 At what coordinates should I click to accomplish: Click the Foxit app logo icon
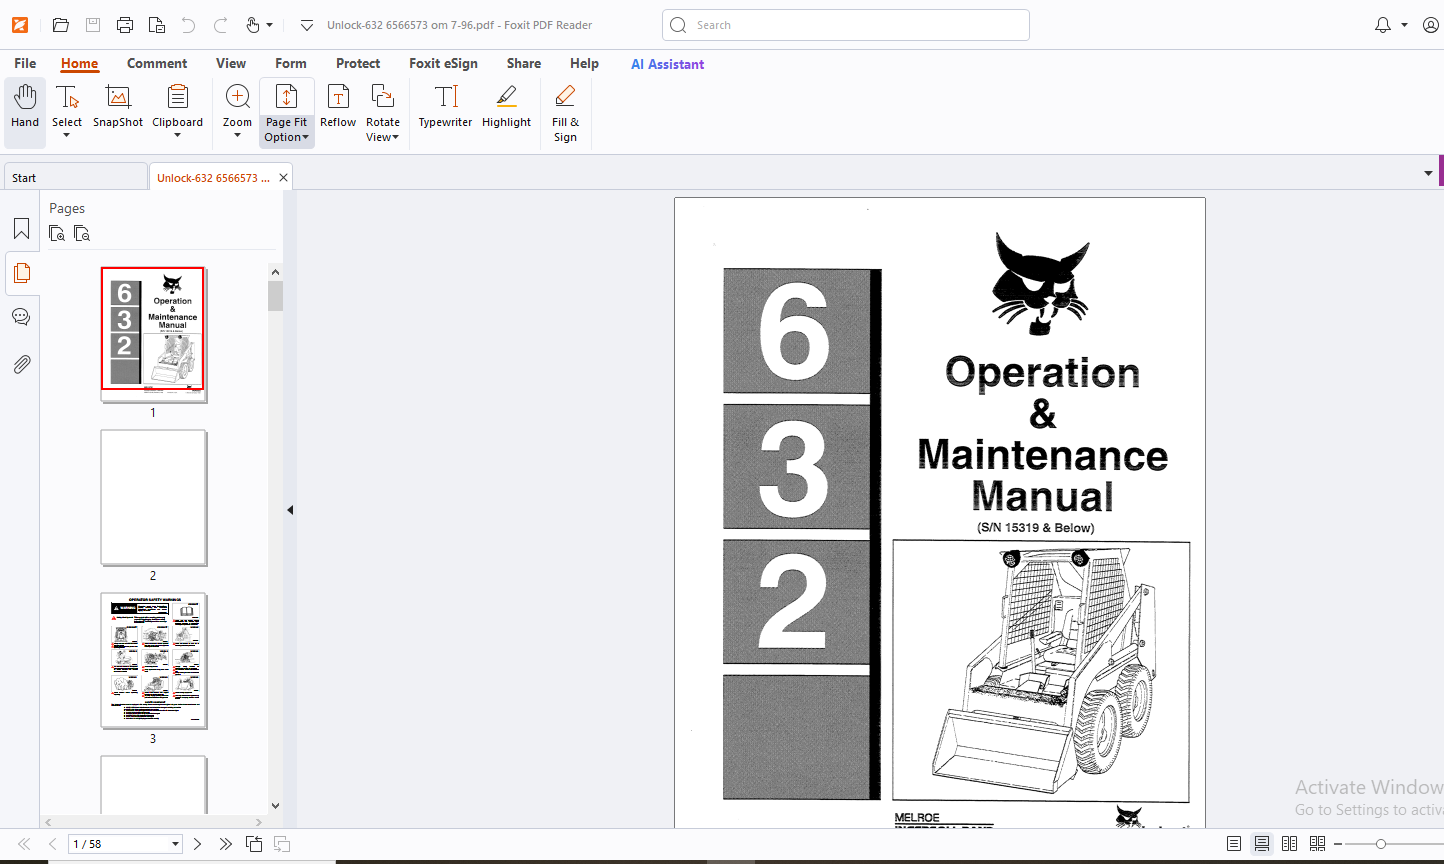pos(20,25)
